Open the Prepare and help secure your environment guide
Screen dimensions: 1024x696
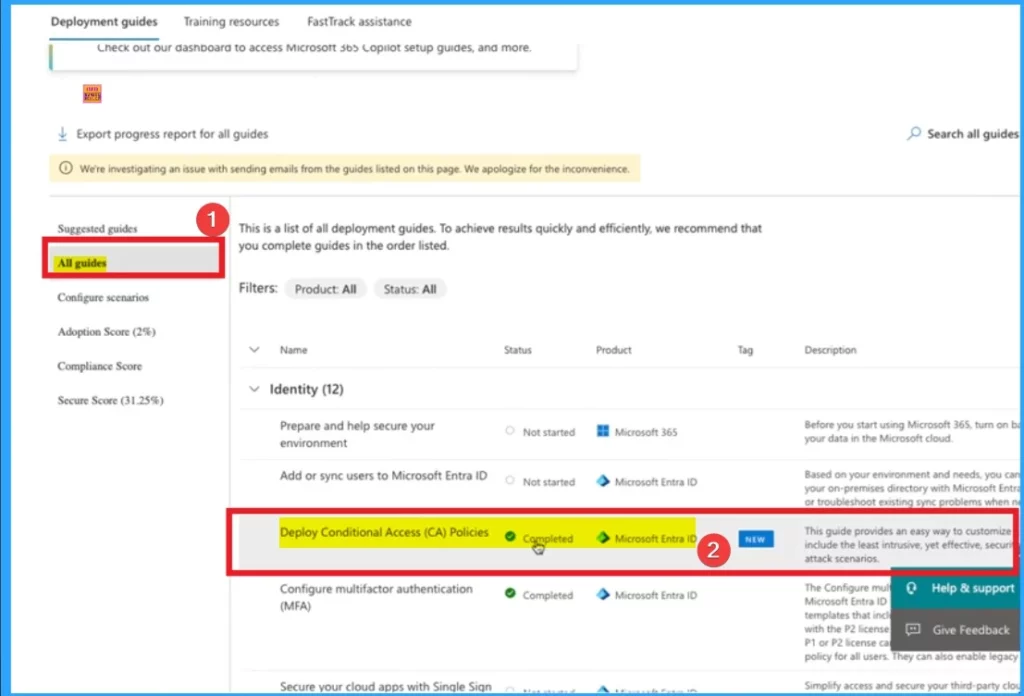click(357, 434)
